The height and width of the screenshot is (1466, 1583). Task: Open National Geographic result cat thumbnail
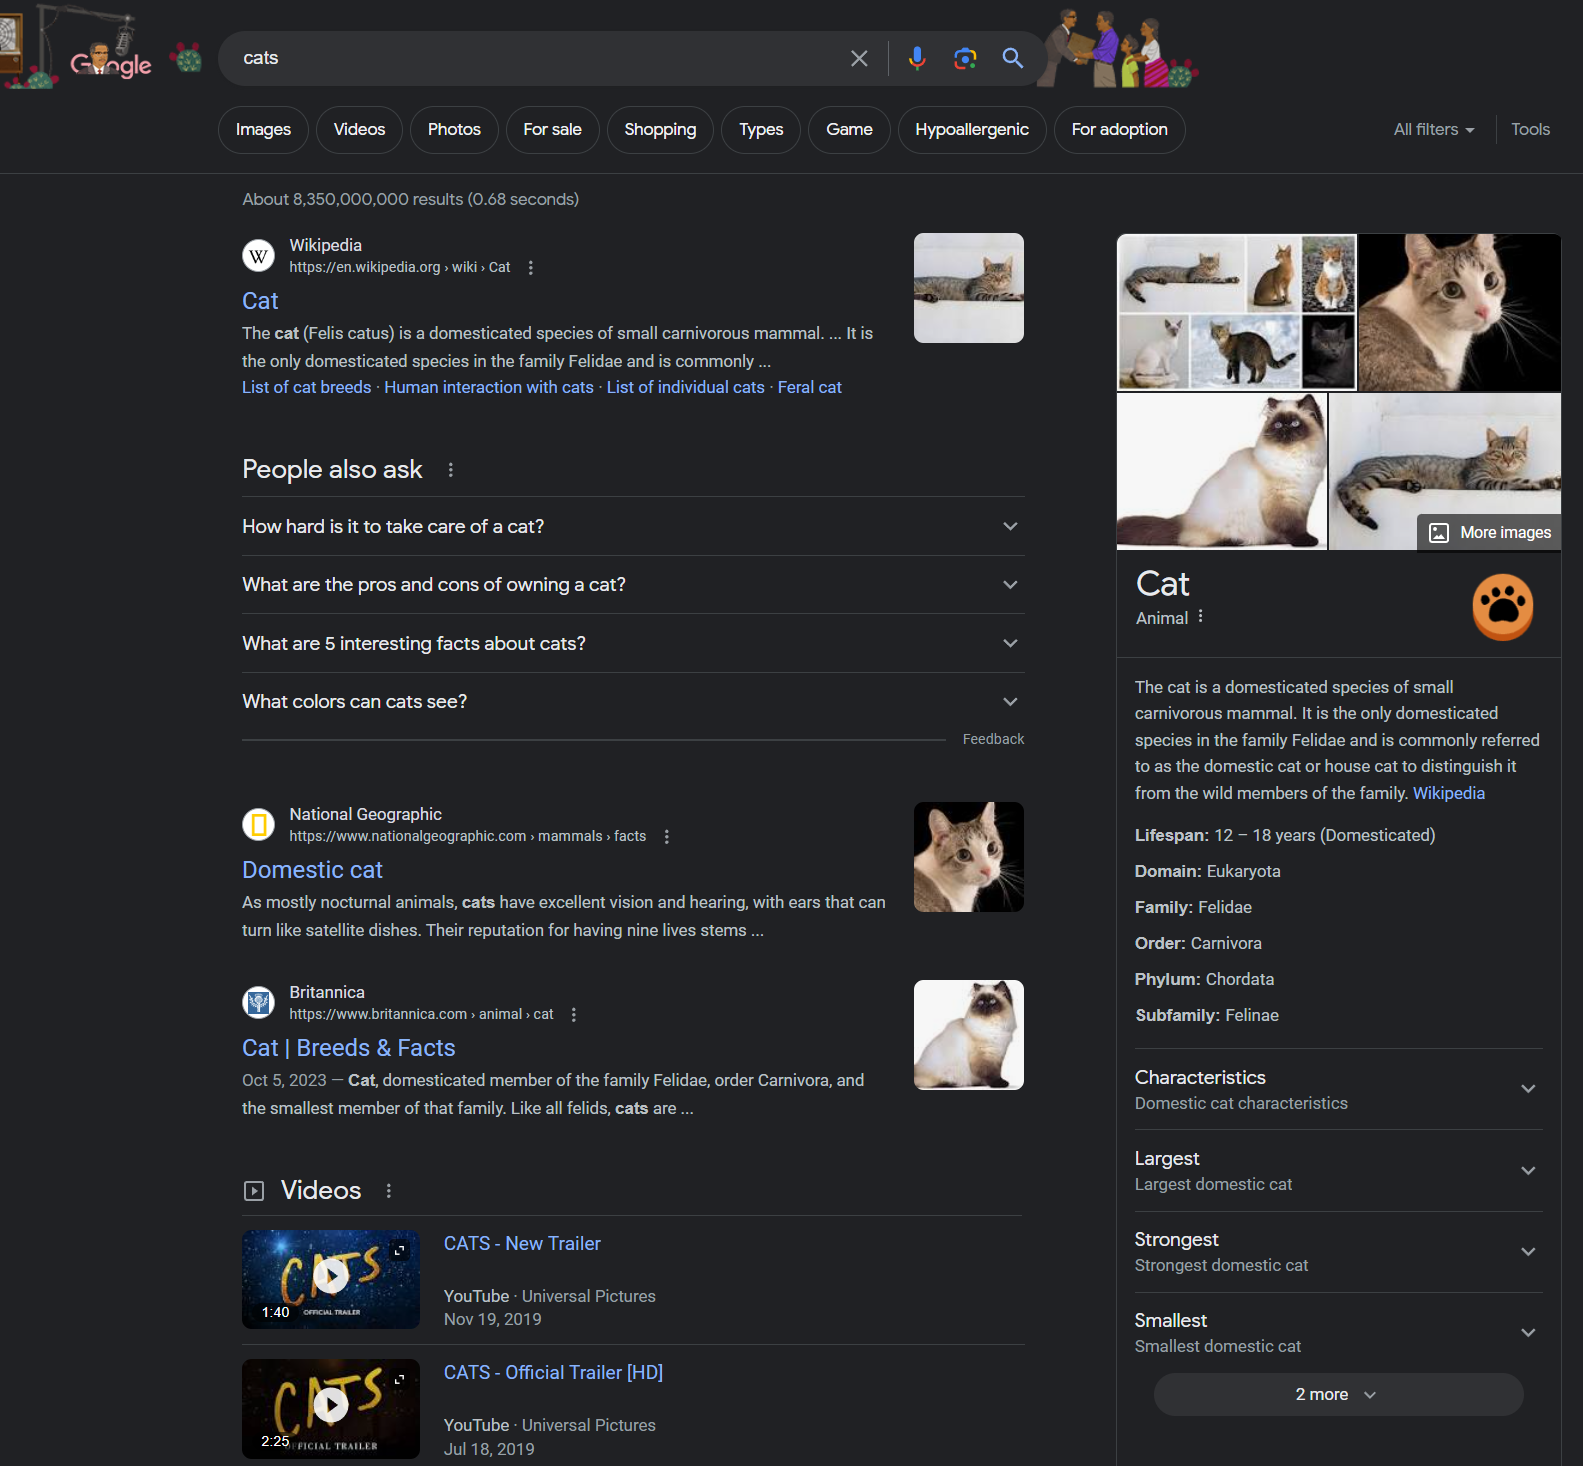tap(969, 857)
